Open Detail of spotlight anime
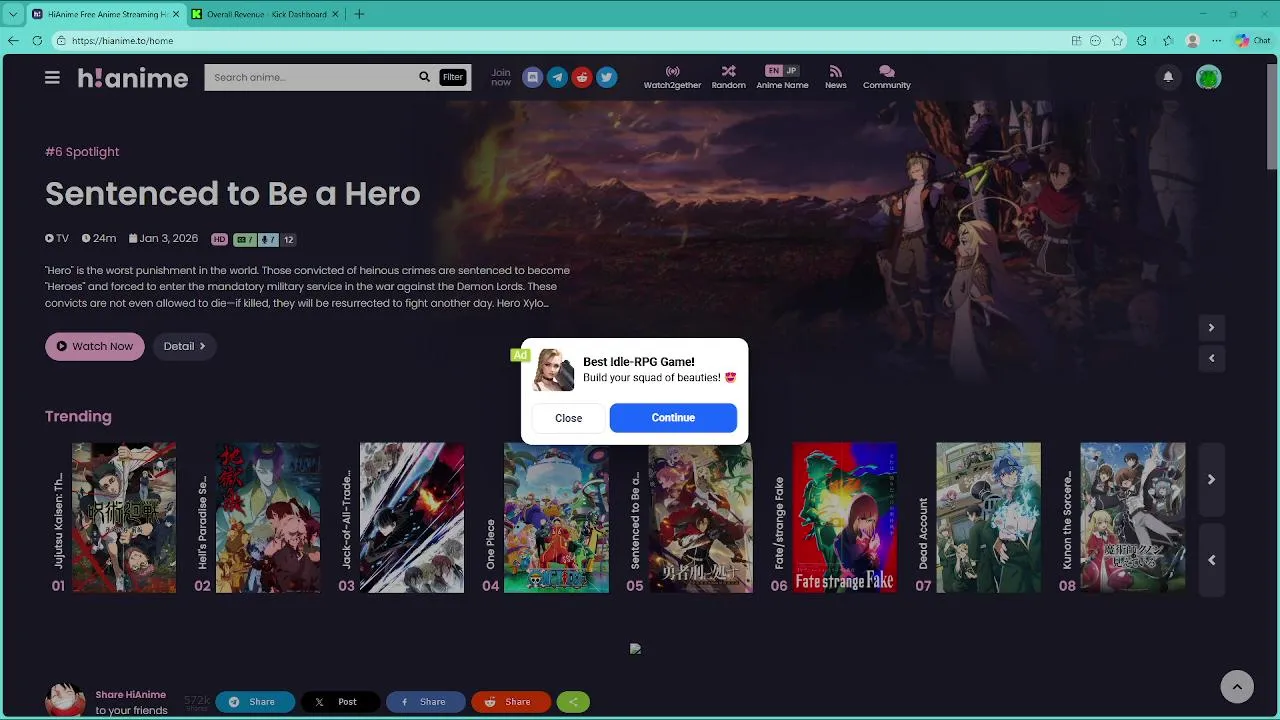This screenshot has width=1280, height=720. (x=184, y=346)
